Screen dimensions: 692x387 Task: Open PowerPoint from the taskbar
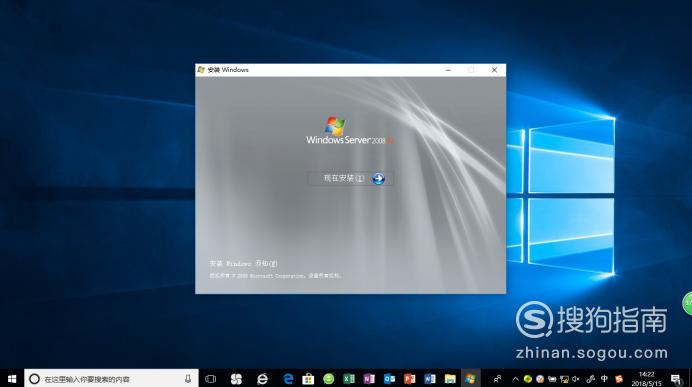click(410, 379)
